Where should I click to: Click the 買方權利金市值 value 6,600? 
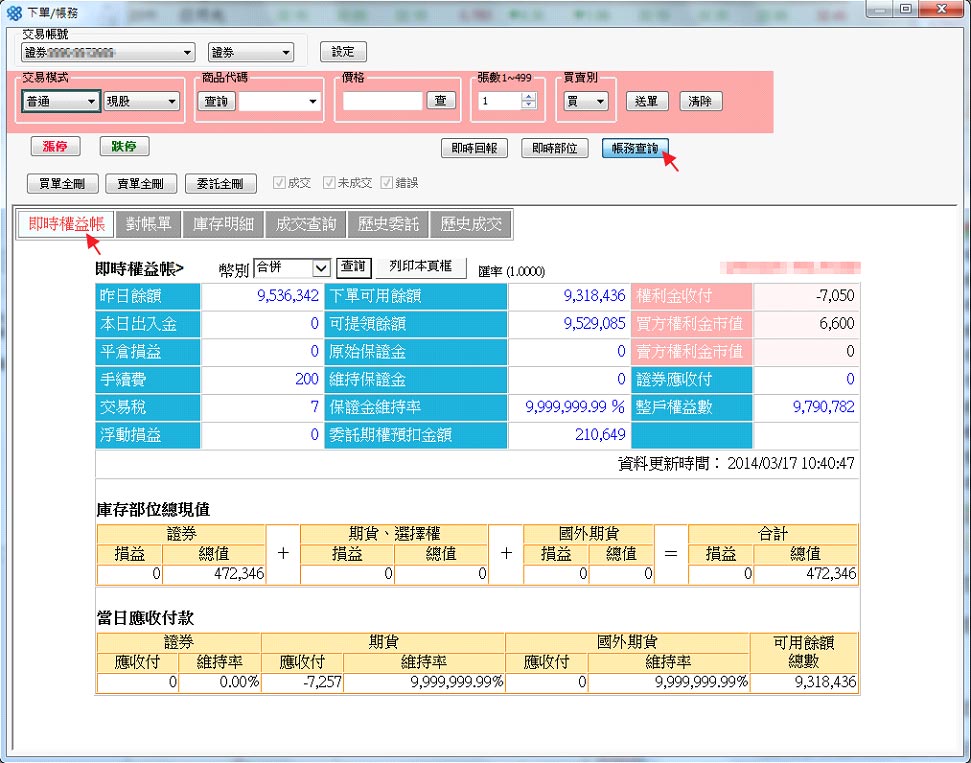pyautogui.click(x=837, y=323)
